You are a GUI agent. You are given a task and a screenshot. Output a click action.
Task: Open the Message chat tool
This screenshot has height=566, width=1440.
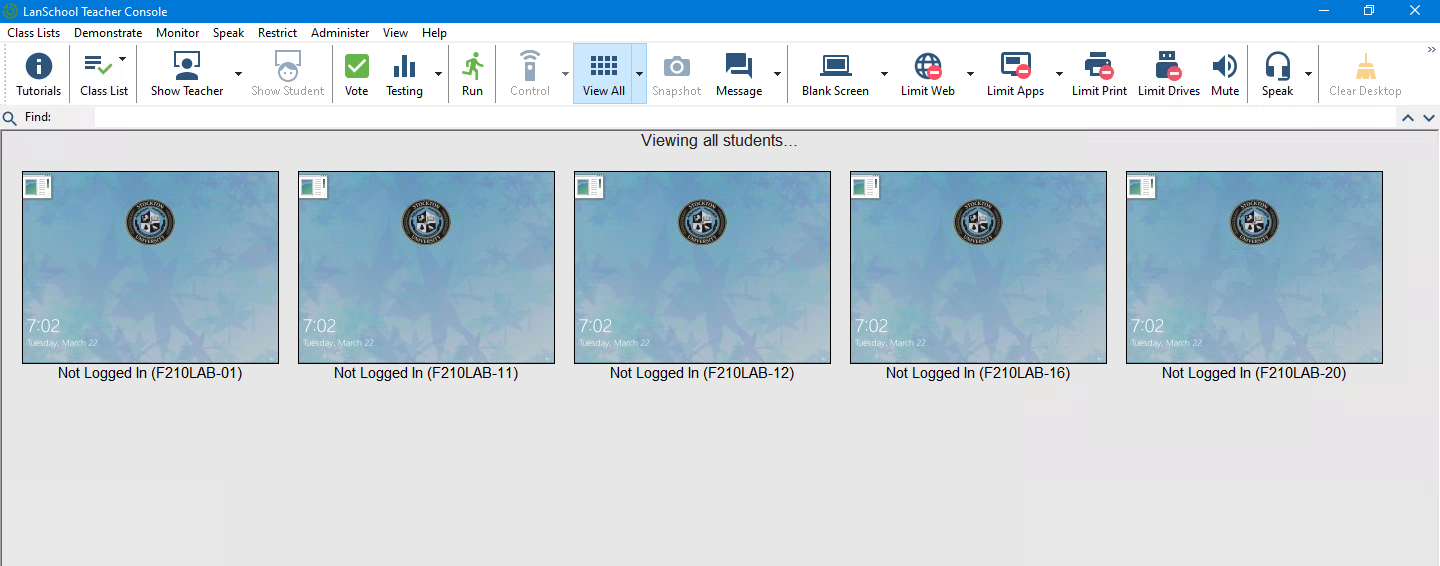pos(739,74)
